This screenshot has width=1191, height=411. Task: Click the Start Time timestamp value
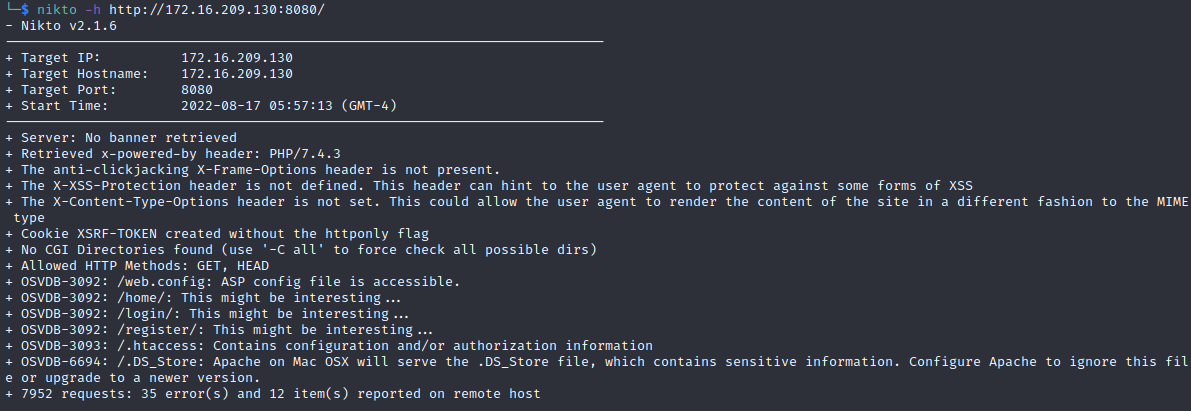tap(294, 105)
